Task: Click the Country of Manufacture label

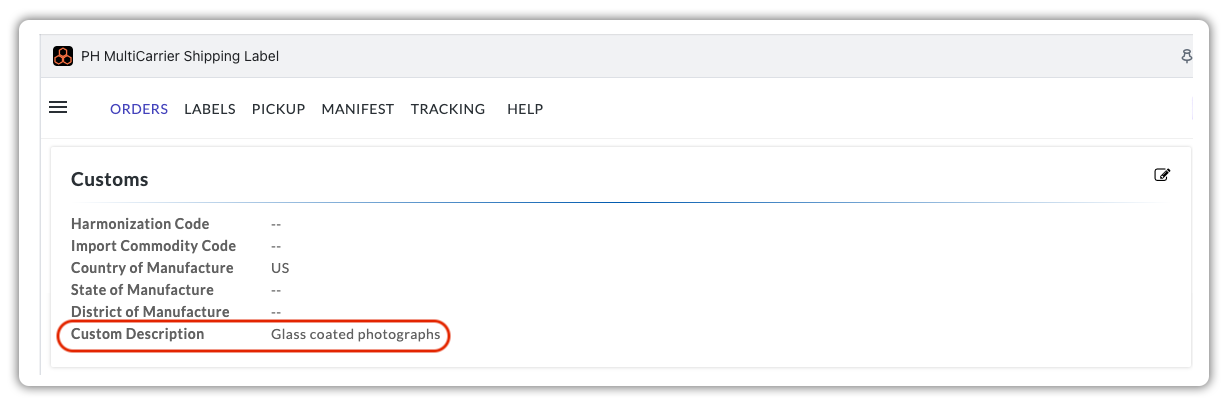Action: 152,268
